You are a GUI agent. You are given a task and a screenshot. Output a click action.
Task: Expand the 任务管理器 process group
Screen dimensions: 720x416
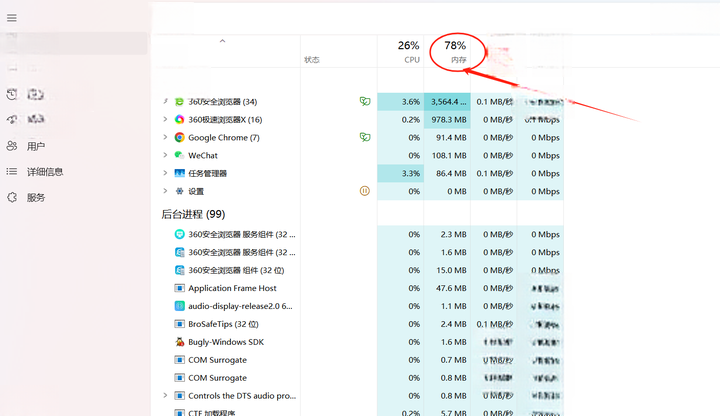click(x=165, y=173)
